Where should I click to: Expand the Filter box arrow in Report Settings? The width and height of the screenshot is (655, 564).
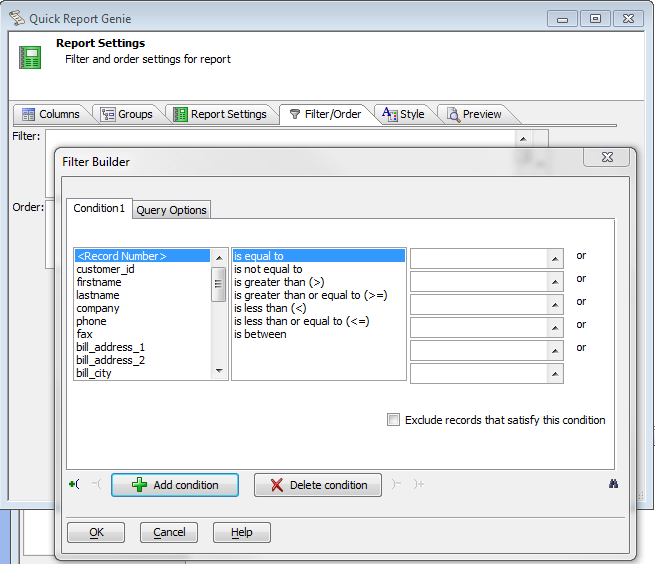[523, 139]
